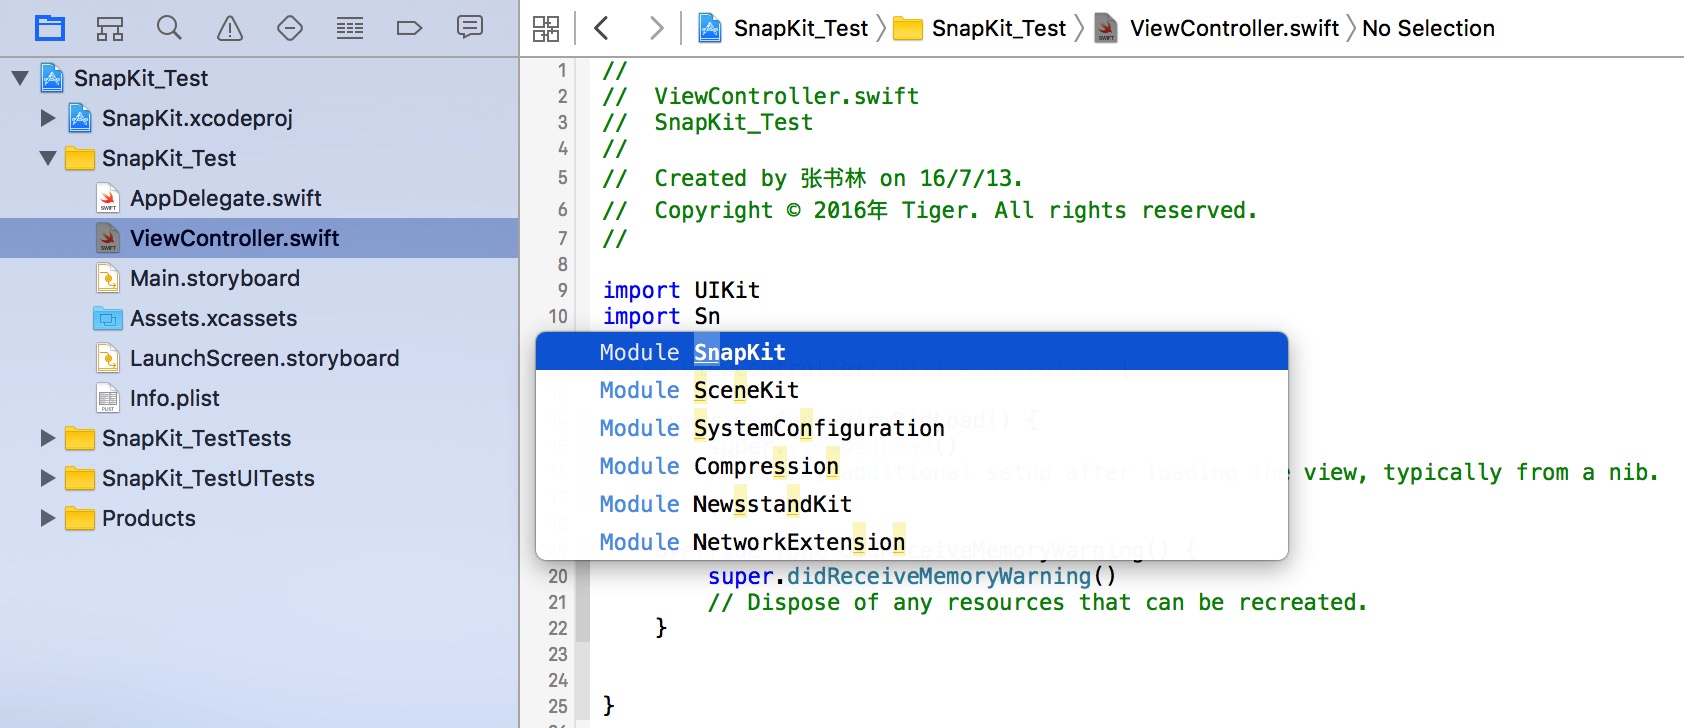
Task: Go forward with the right chevron
Action: [x=656, y=28]
